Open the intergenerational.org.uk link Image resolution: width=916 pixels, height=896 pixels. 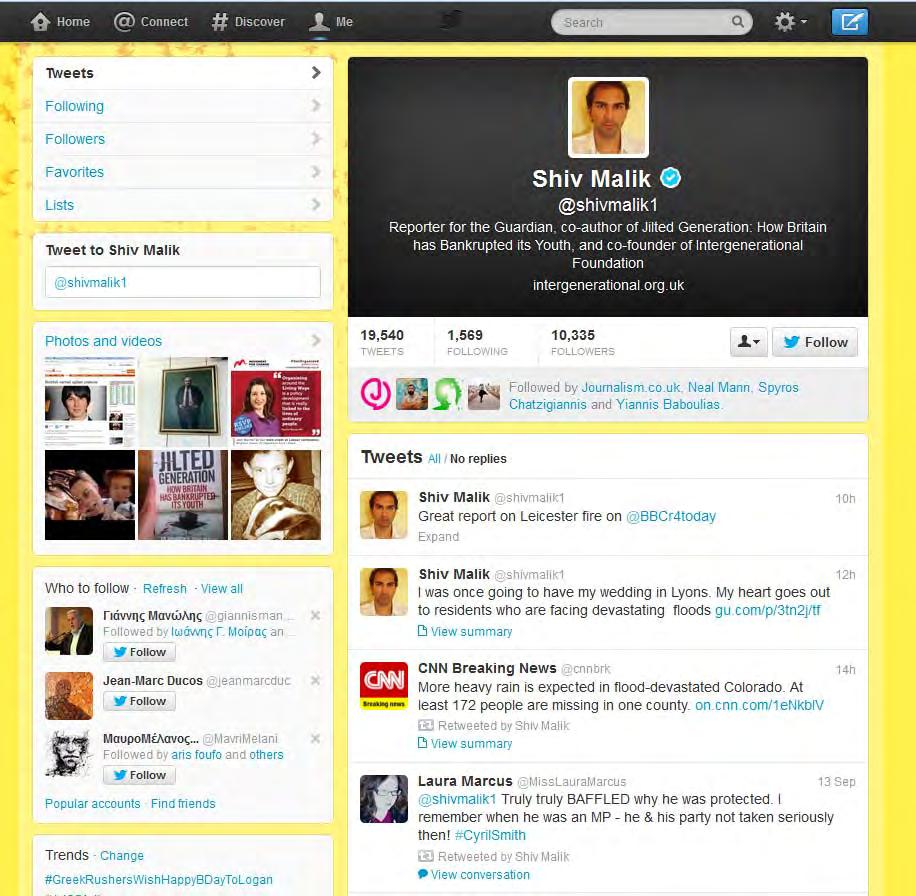coord(608,285)
